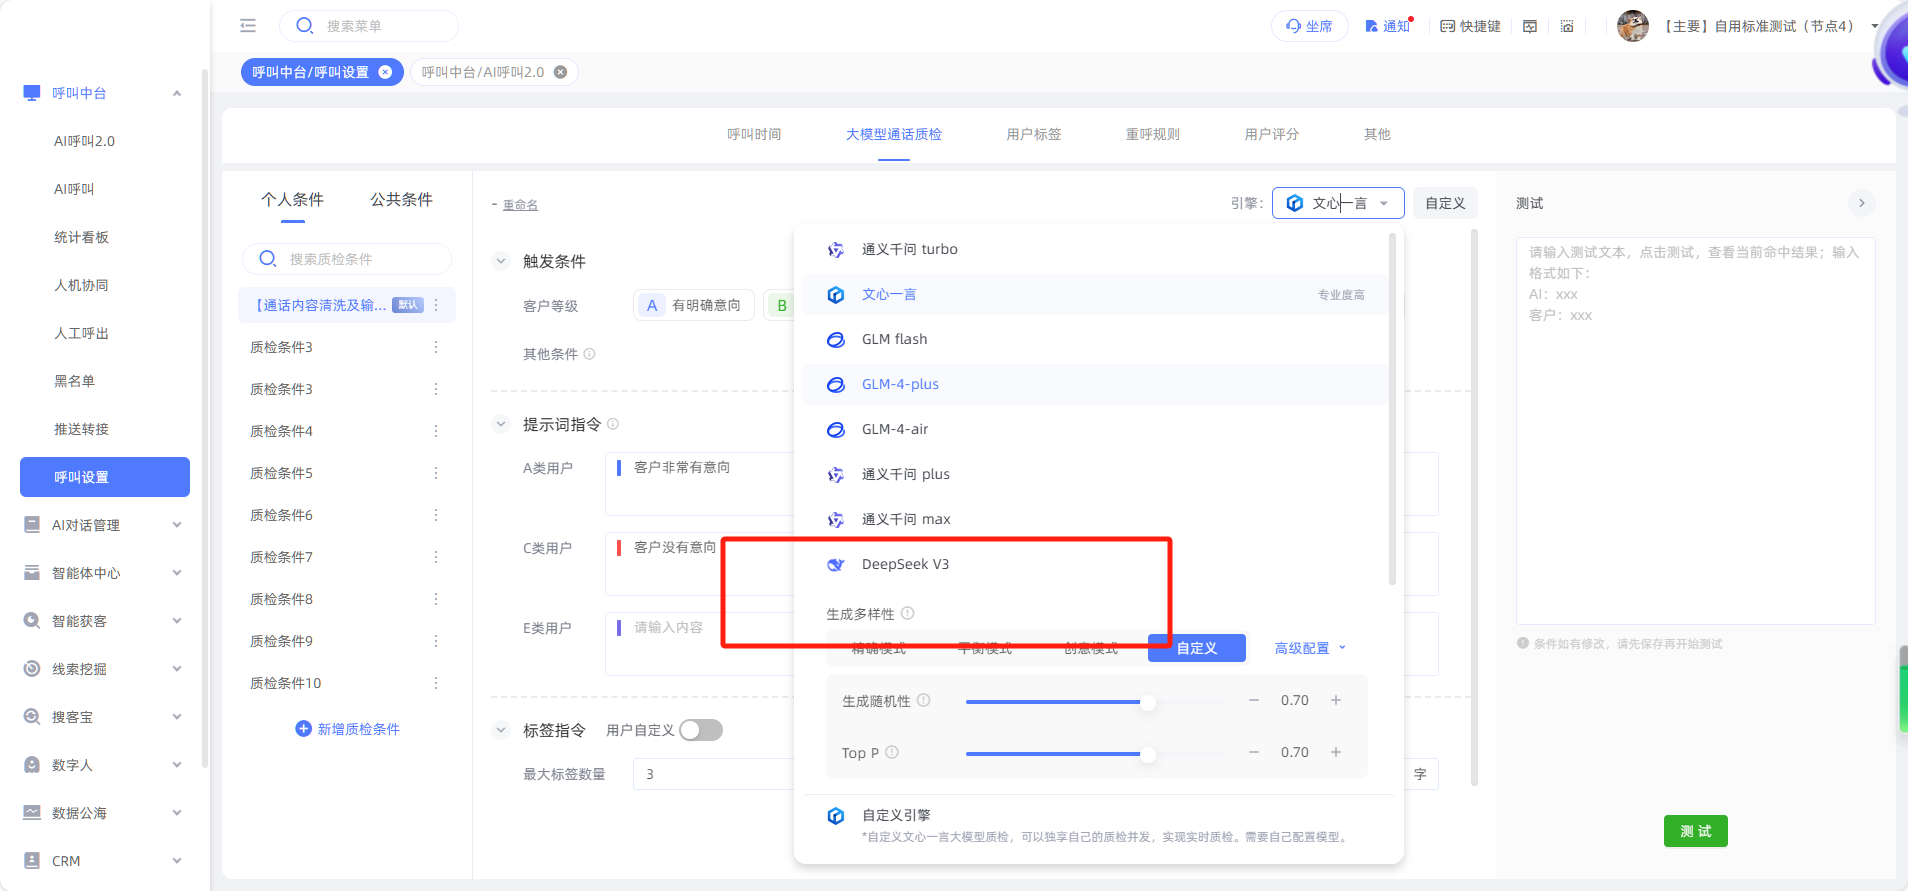The image size is (1908, 891).
Task: Open more options for 质检条件6
Action: pyautogui.click(x=436, y=515)
